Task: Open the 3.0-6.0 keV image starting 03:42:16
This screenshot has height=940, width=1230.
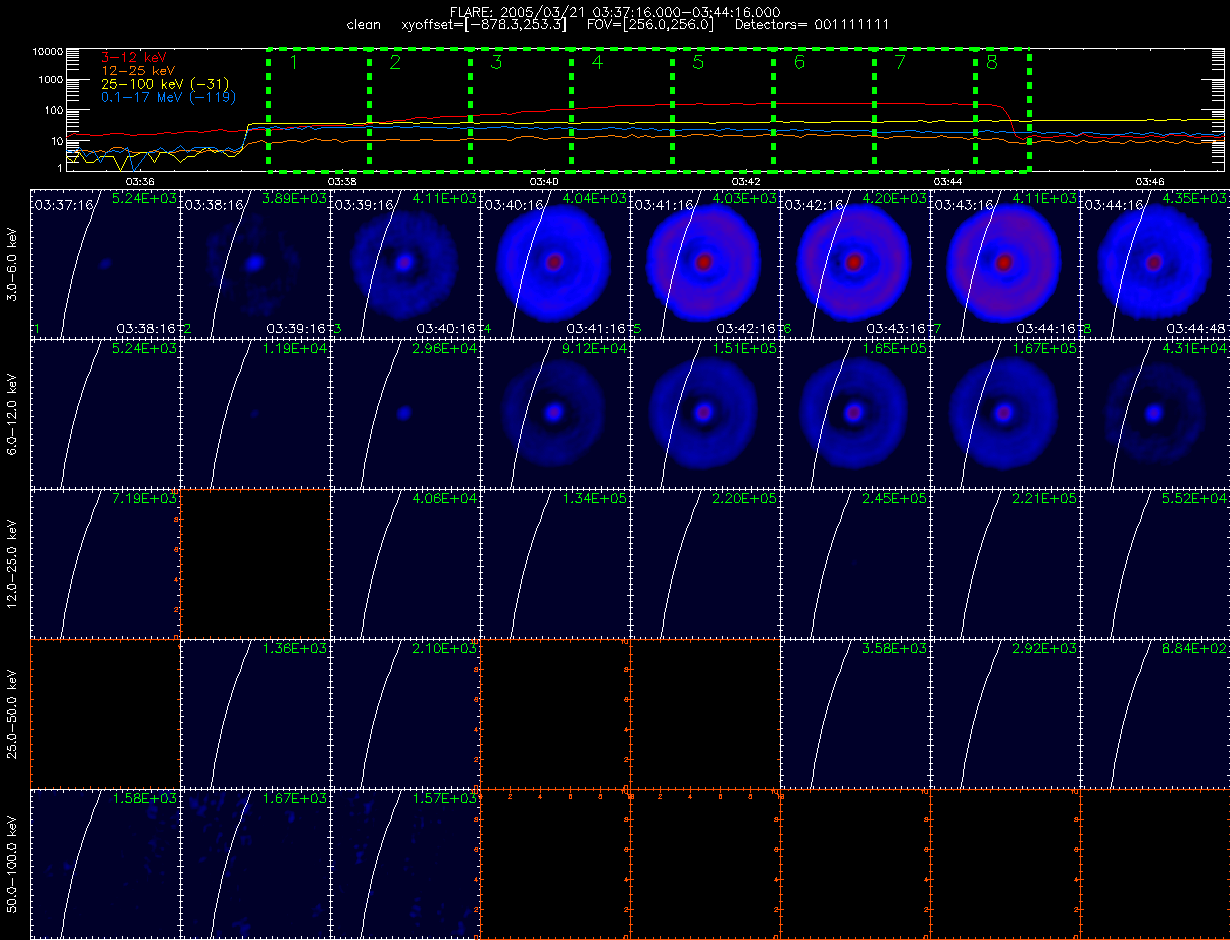Action: 855,263
